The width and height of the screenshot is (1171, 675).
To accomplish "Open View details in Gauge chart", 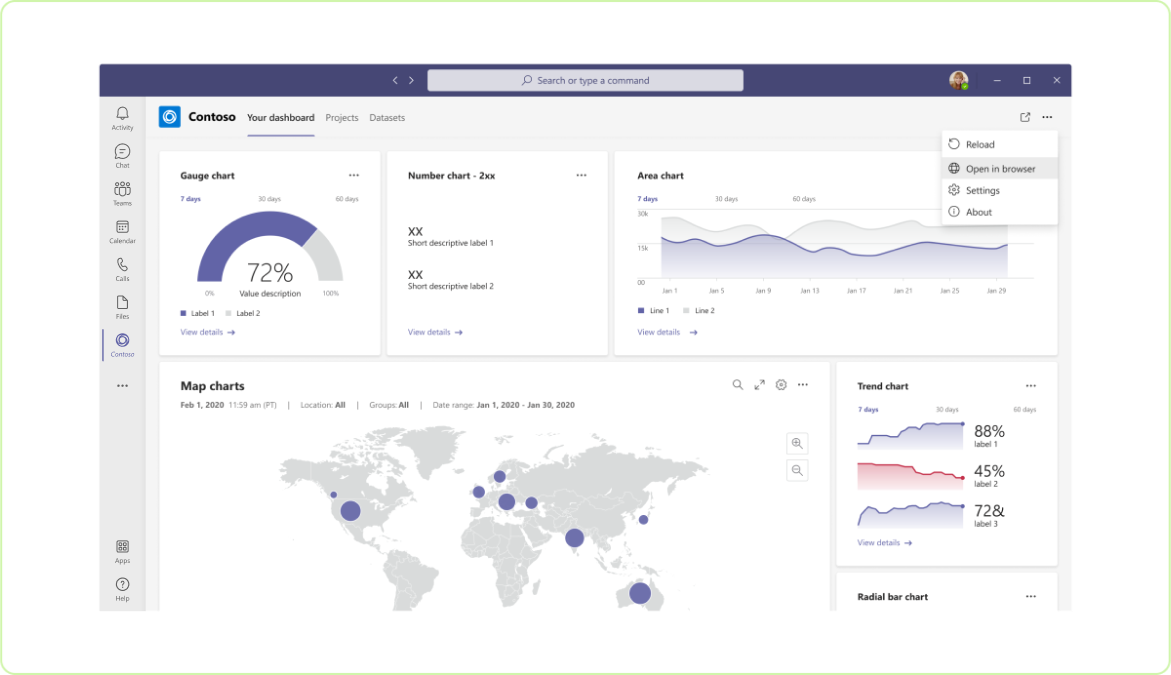I will point(208,332).
